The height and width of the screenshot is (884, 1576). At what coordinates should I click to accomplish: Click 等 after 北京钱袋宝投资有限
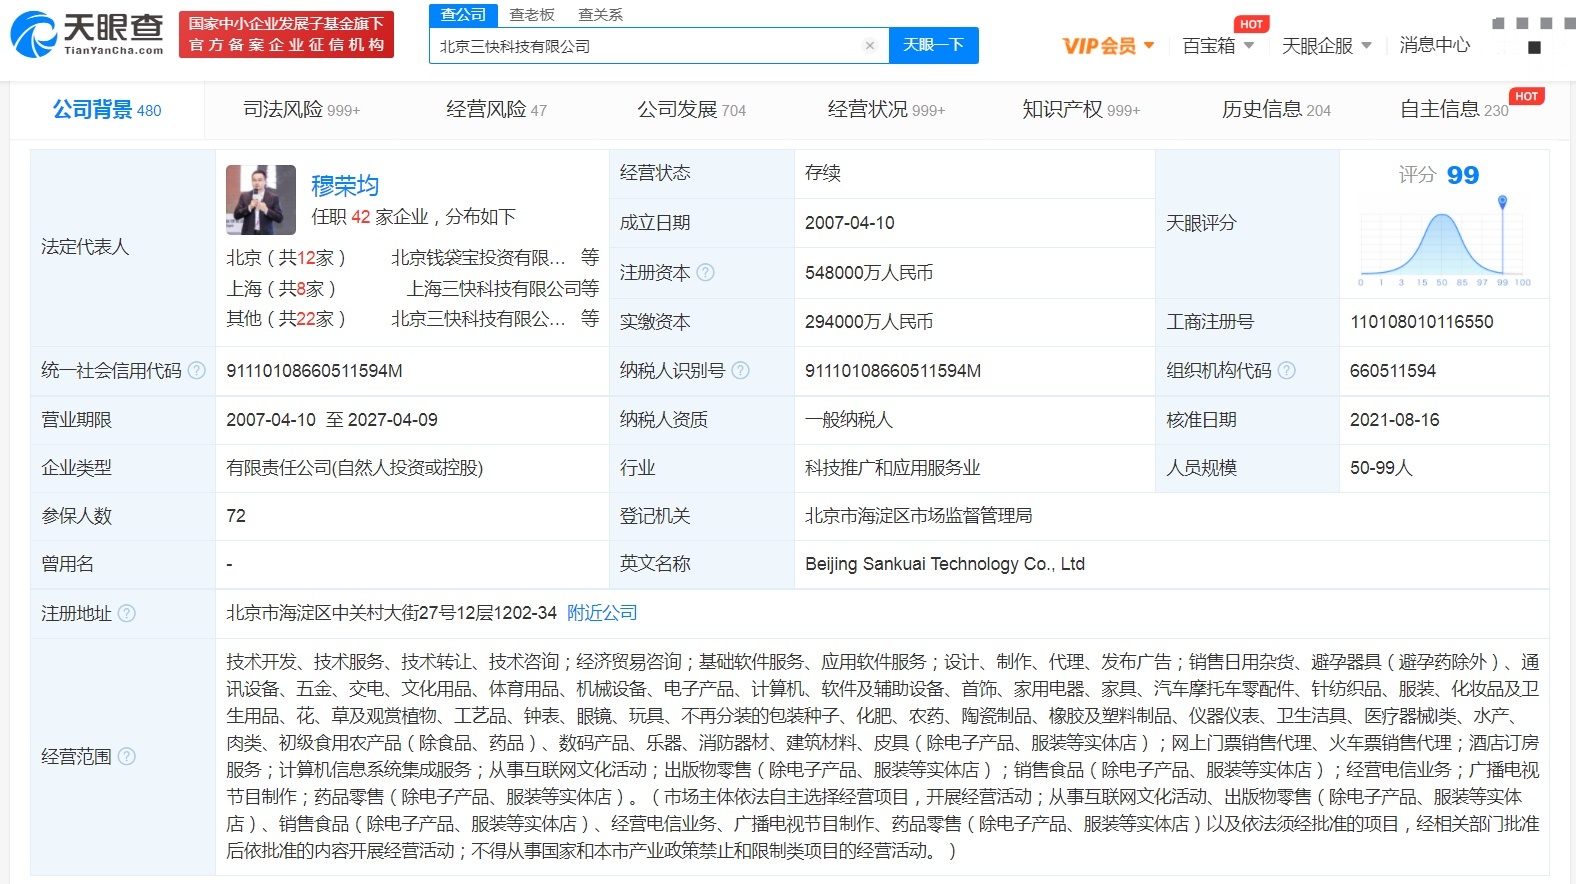[x=590, y=258]
